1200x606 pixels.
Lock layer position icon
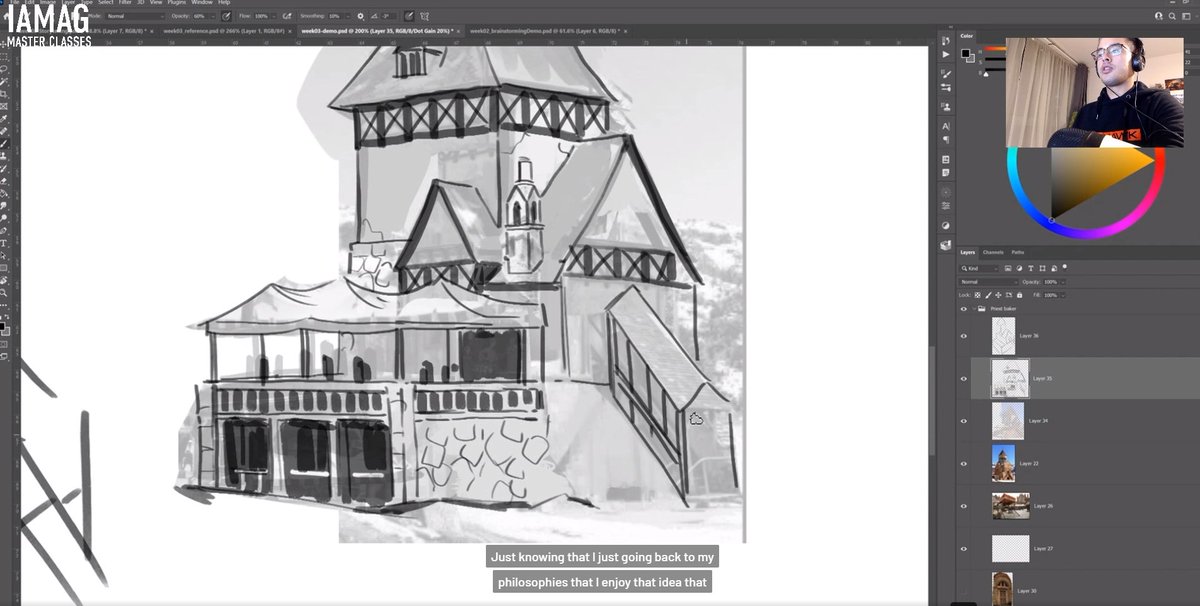coord(998,295)
